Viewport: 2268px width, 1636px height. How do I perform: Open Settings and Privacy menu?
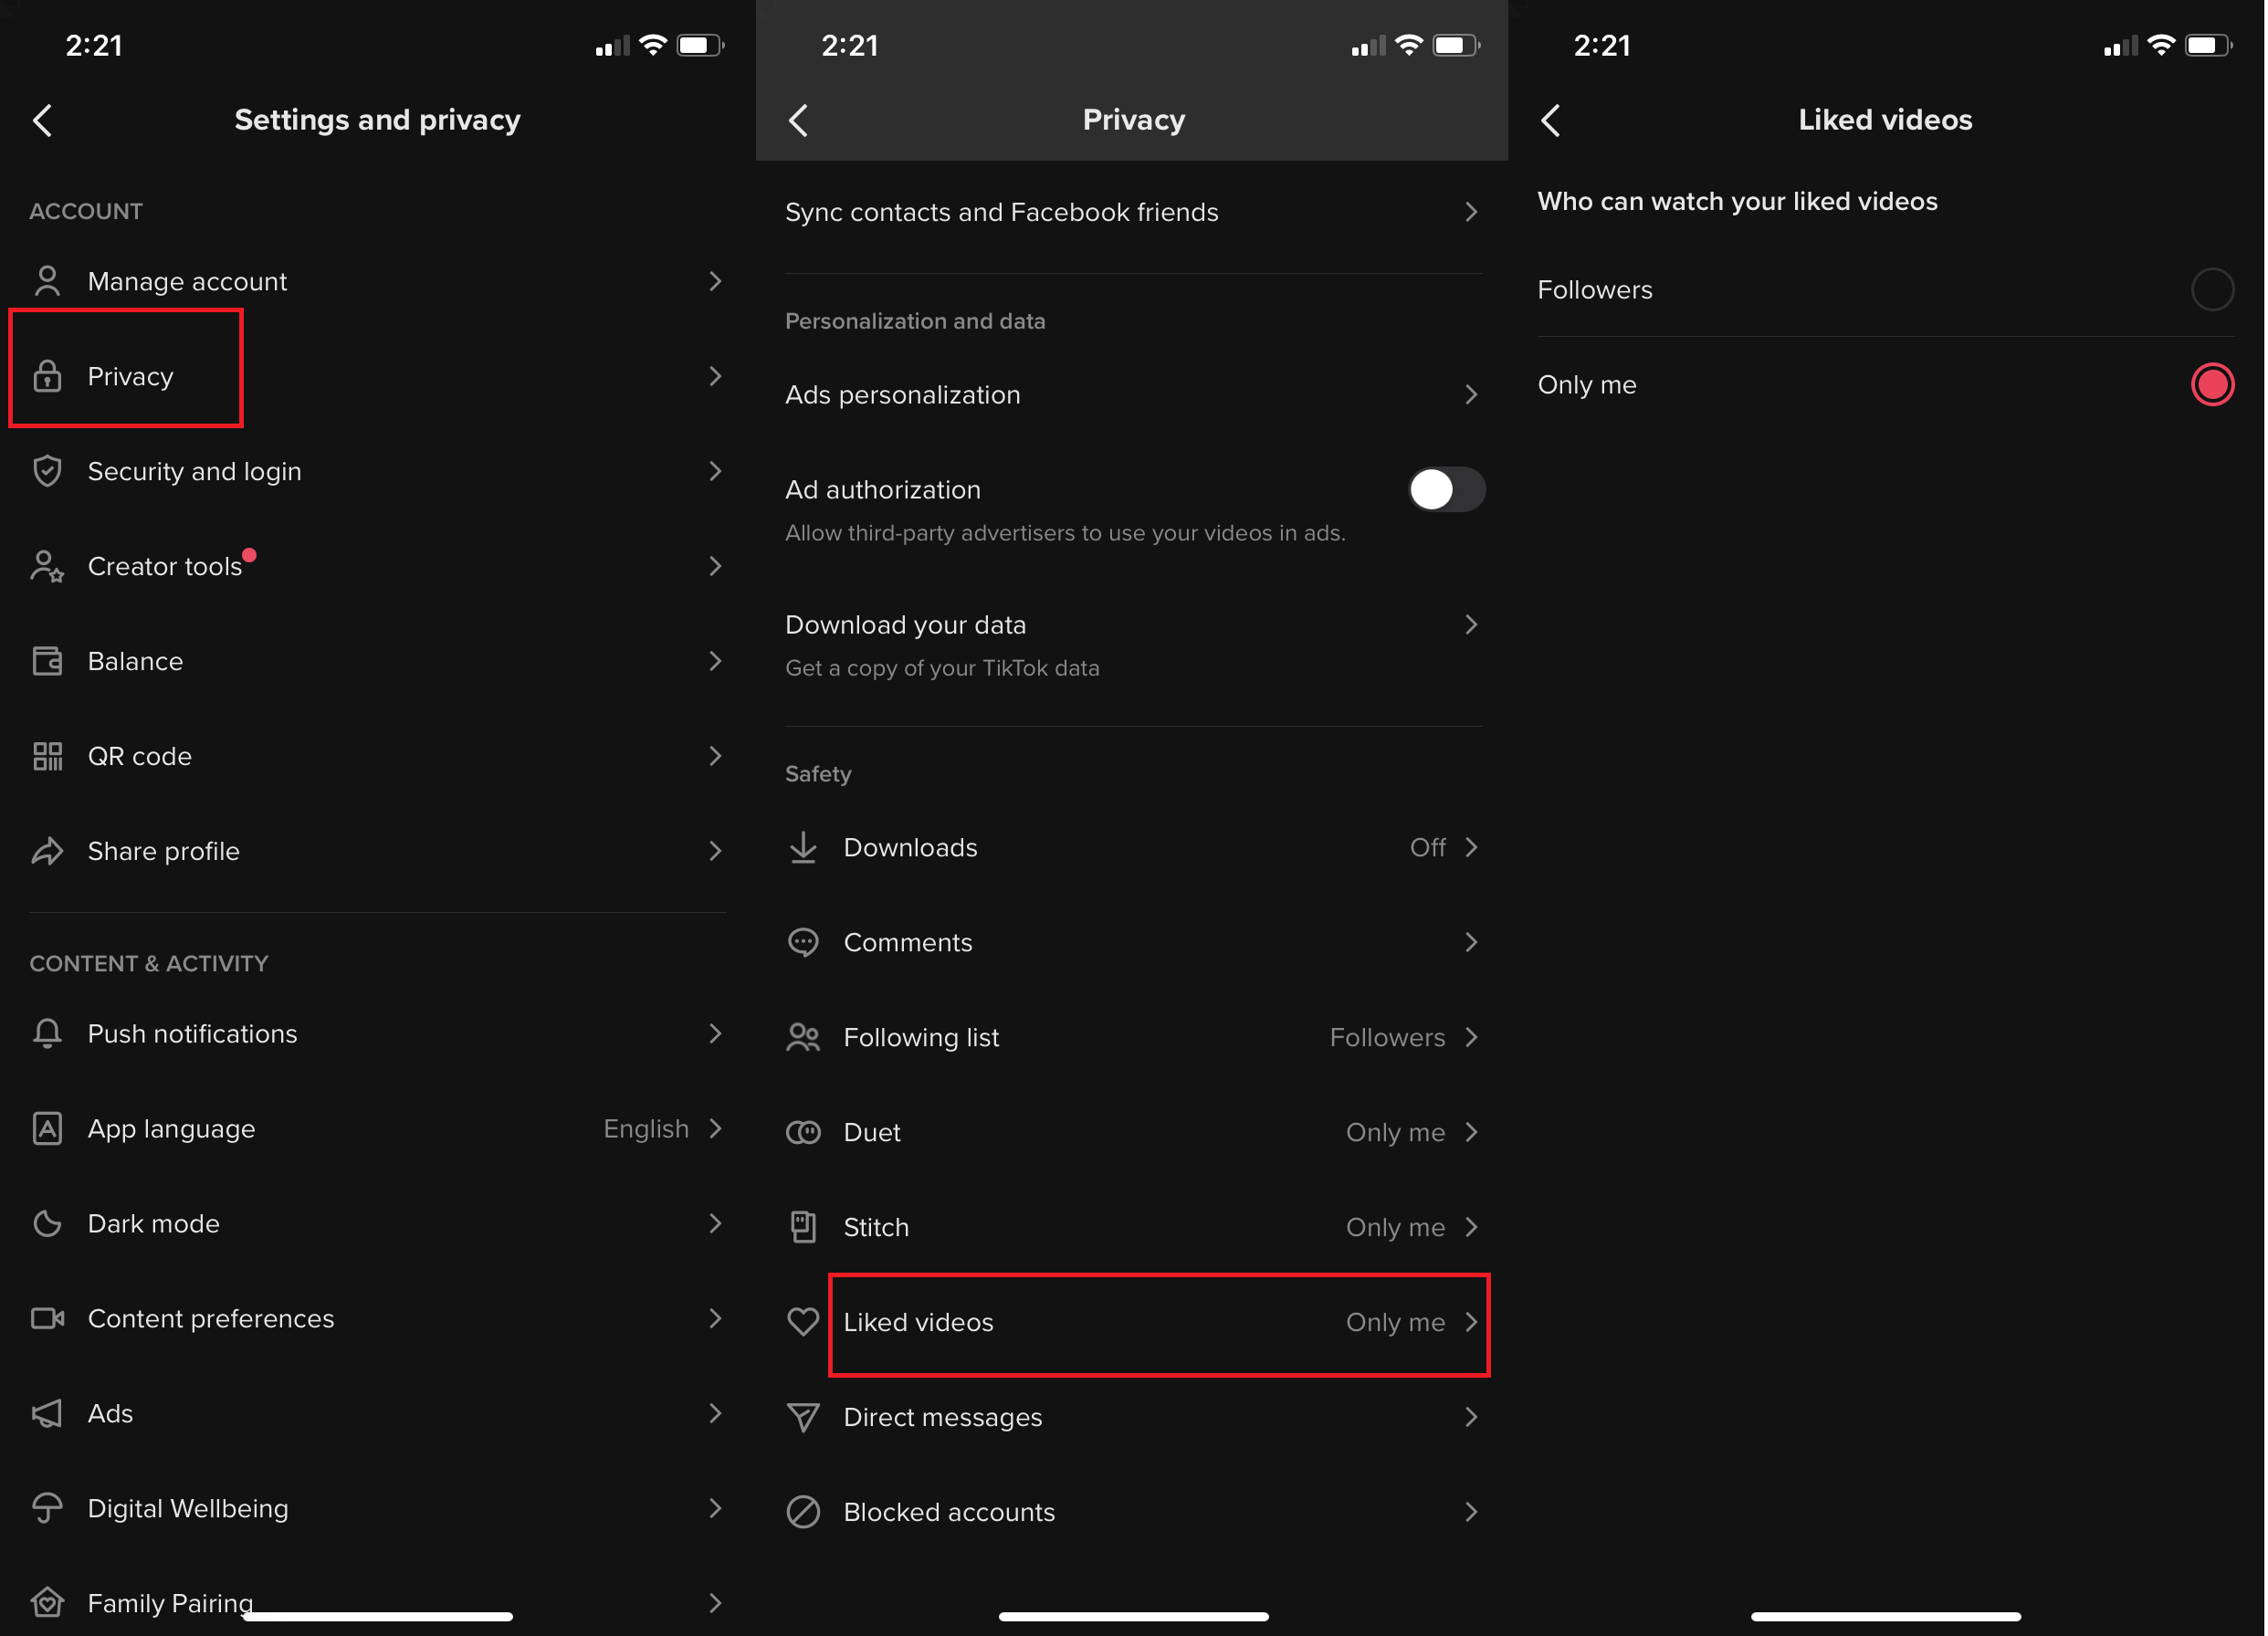tap(375, 118)
